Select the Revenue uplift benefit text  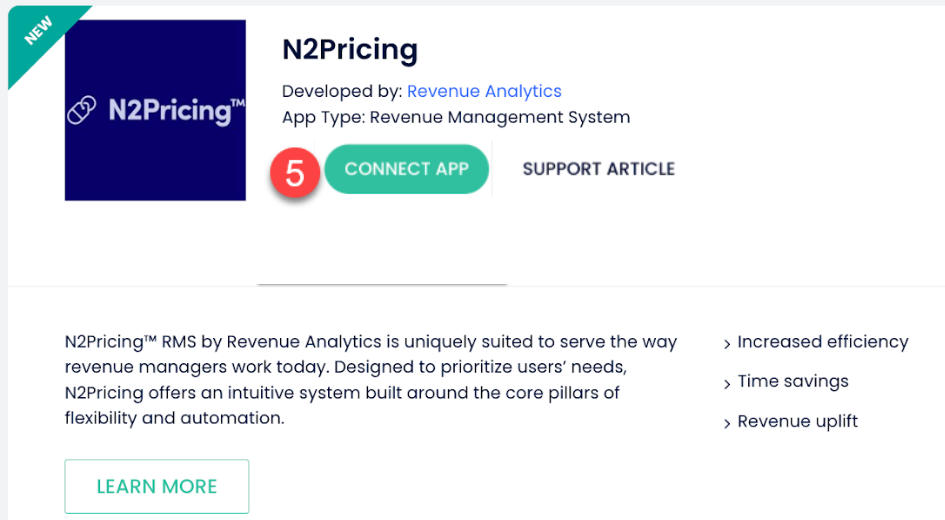coord(797,421)
